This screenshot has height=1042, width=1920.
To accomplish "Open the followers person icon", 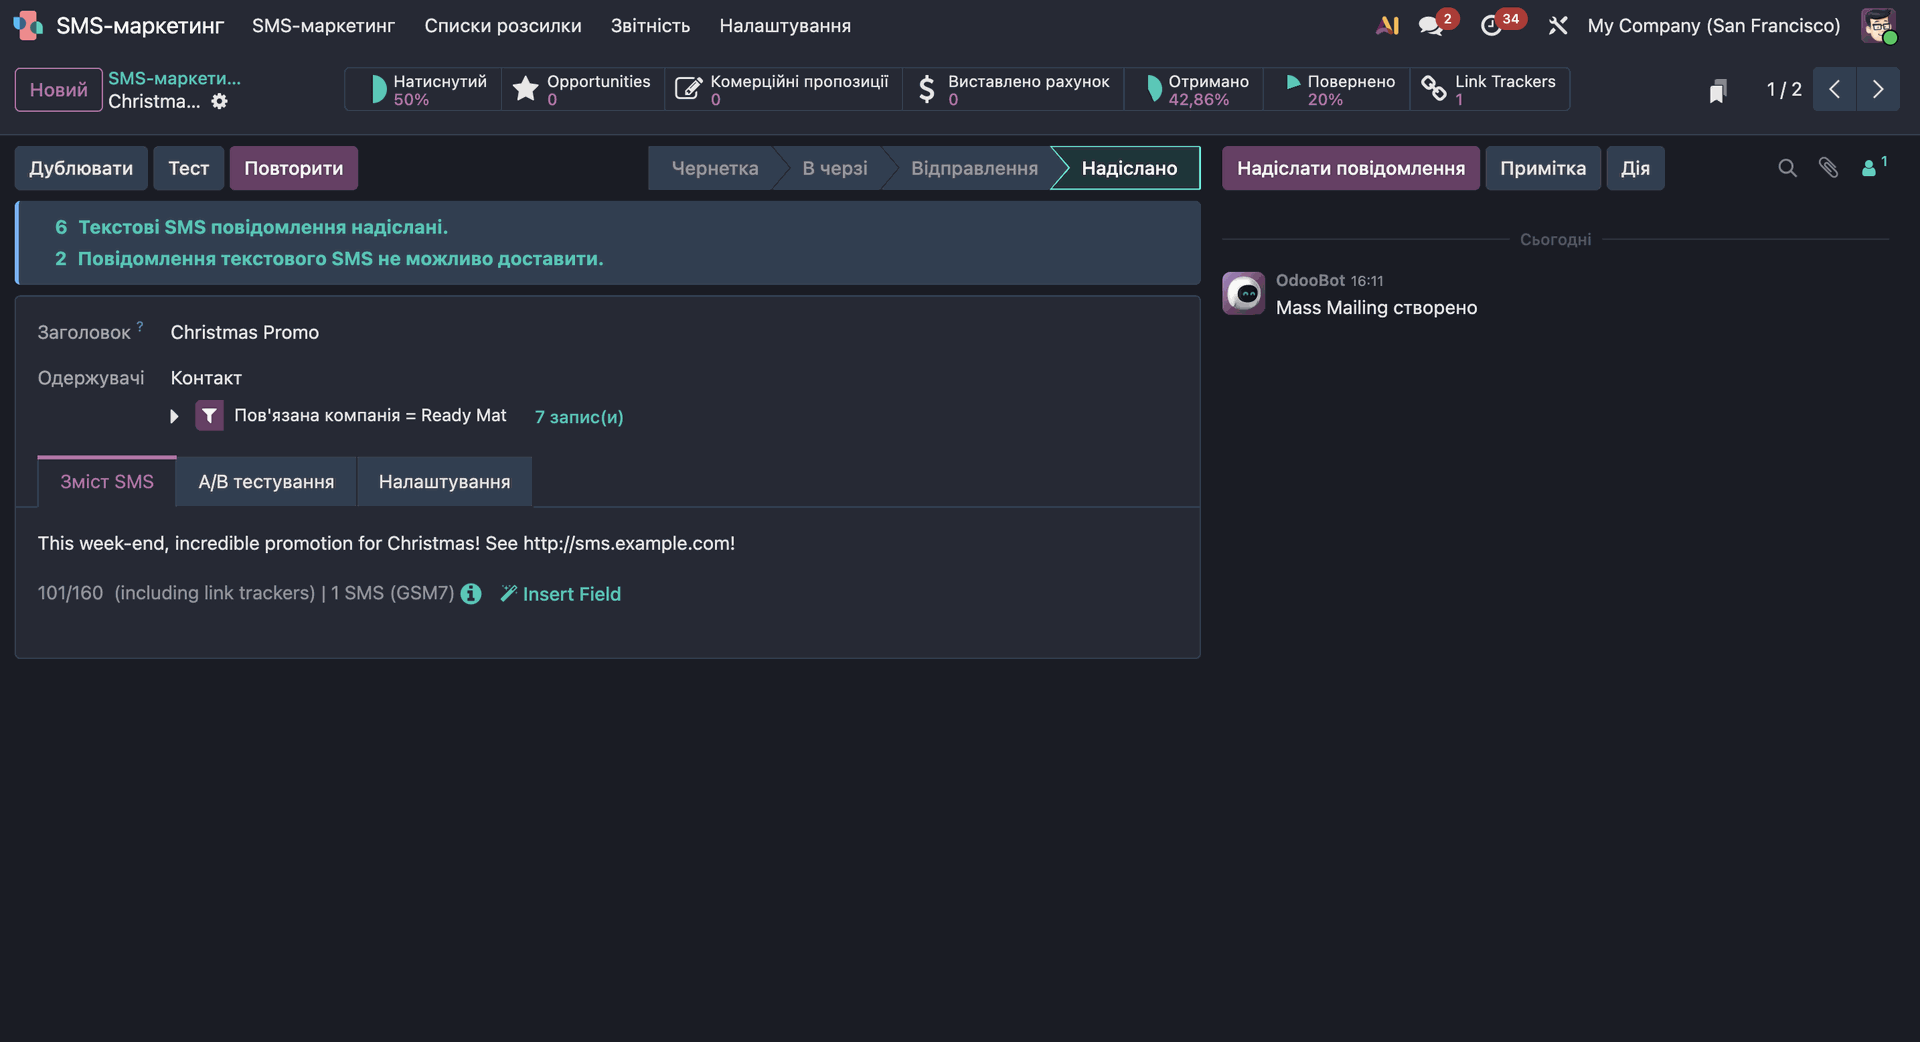I will click(x=1870, y=168).
